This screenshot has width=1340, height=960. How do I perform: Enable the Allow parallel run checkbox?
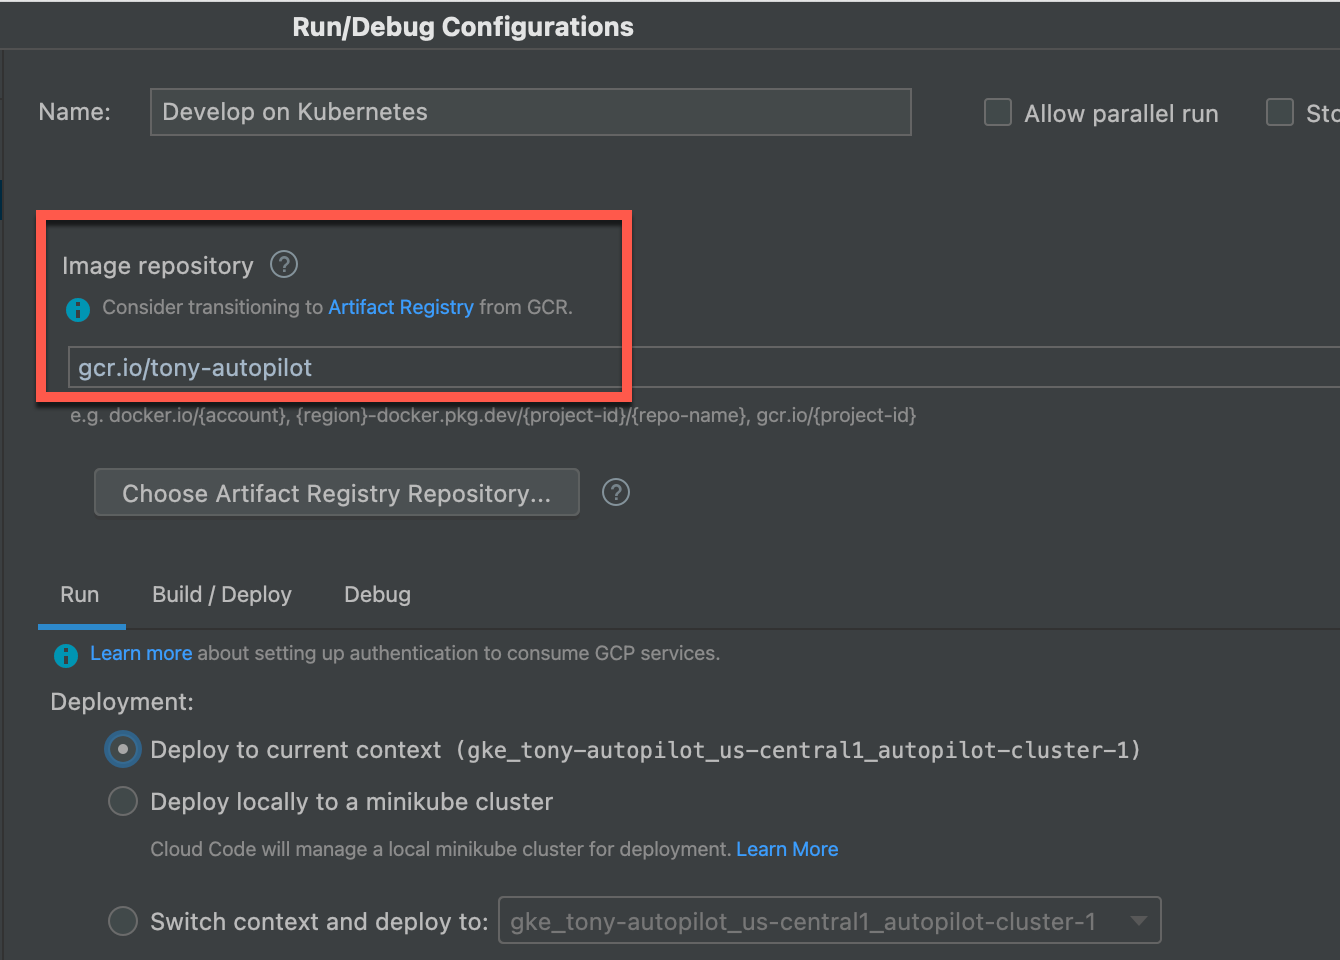point(998,112)
